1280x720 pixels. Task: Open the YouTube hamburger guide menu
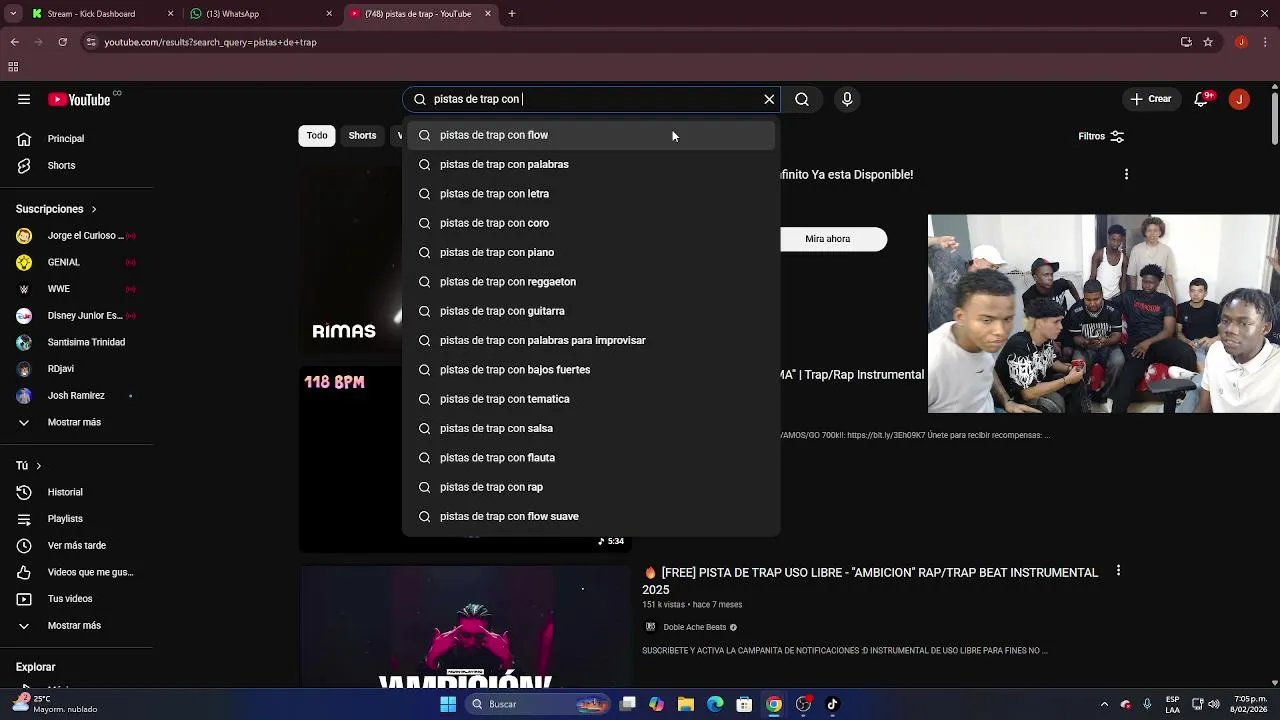click(24, 99)
